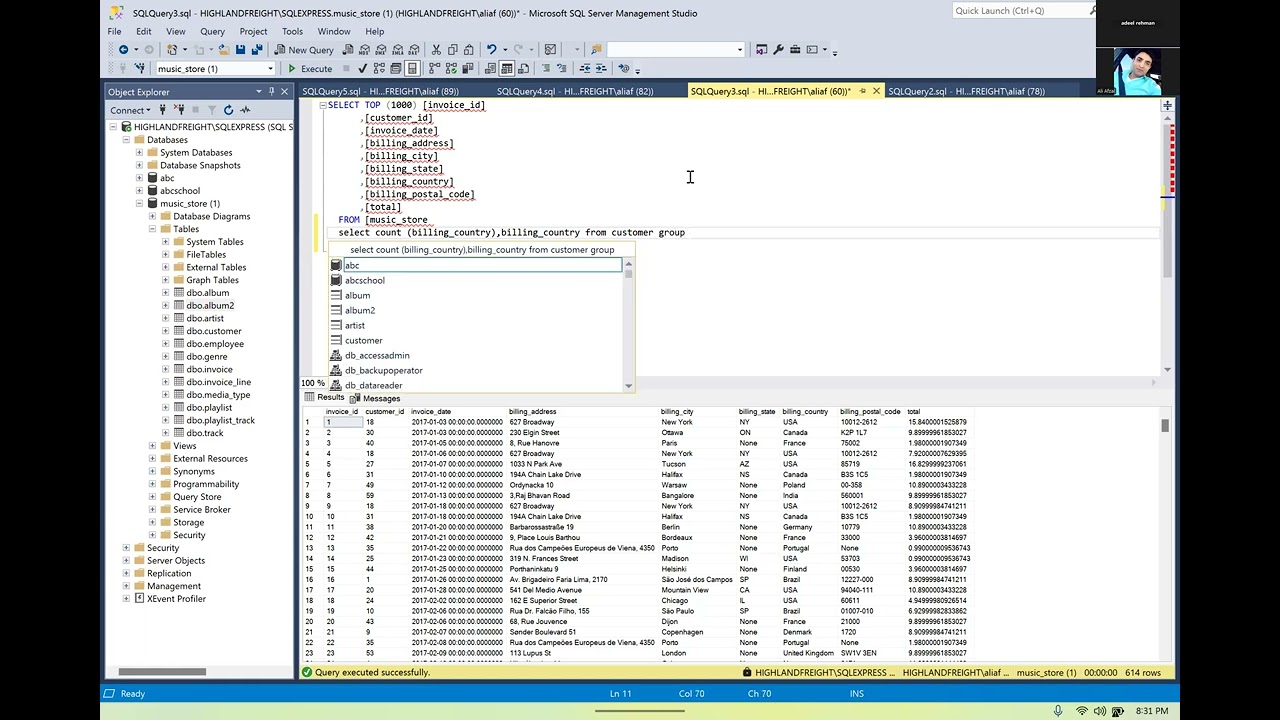Click the Save icon in toolbar
The height and width of the screenshot is (720, 1280).
(240, 49)
